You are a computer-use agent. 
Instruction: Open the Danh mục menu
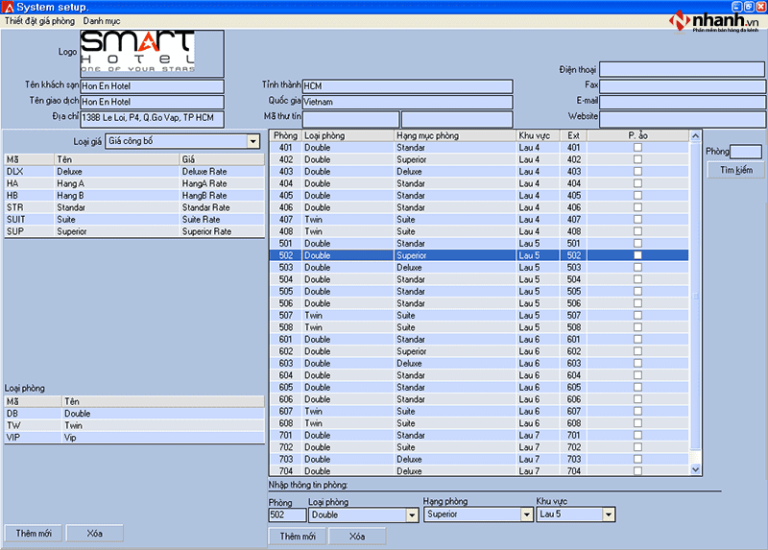pyautogui.click(x=103, y=21)
